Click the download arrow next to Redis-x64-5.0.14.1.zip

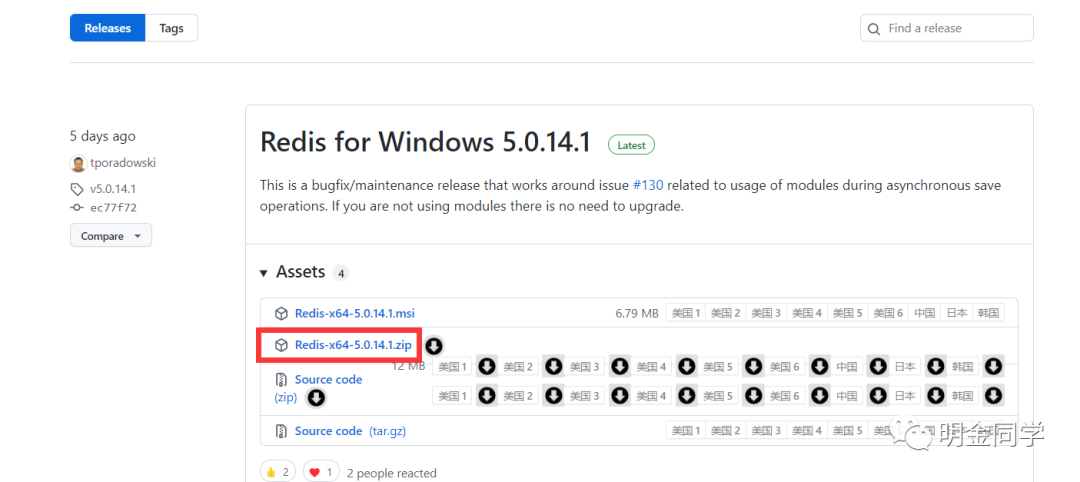(434, 346)
